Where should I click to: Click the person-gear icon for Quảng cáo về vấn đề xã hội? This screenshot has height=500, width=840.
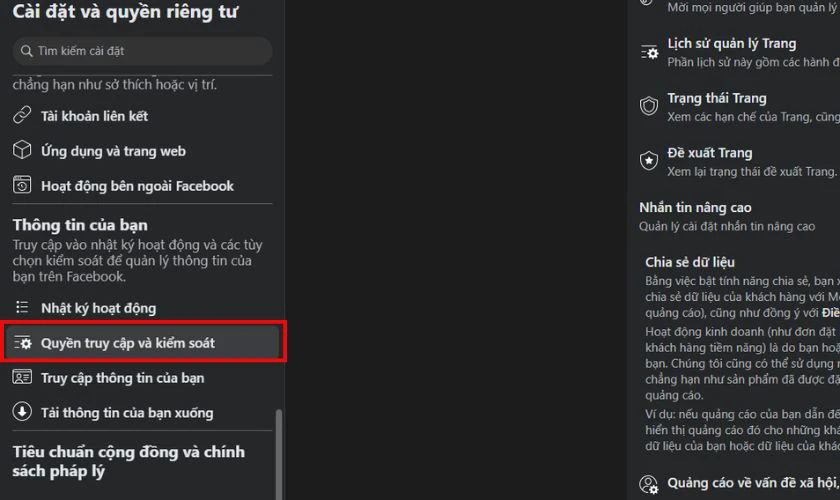pyautogui.click(x=649, y=484)
